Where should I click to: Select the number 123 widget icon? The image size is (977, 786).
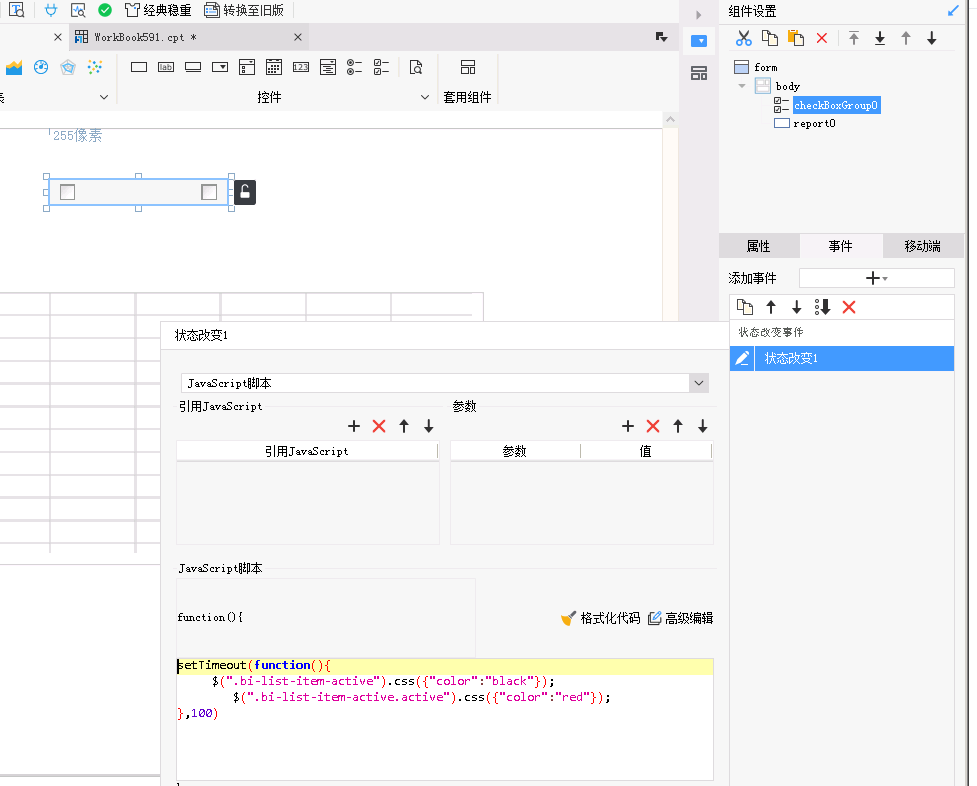pos(301,67)
